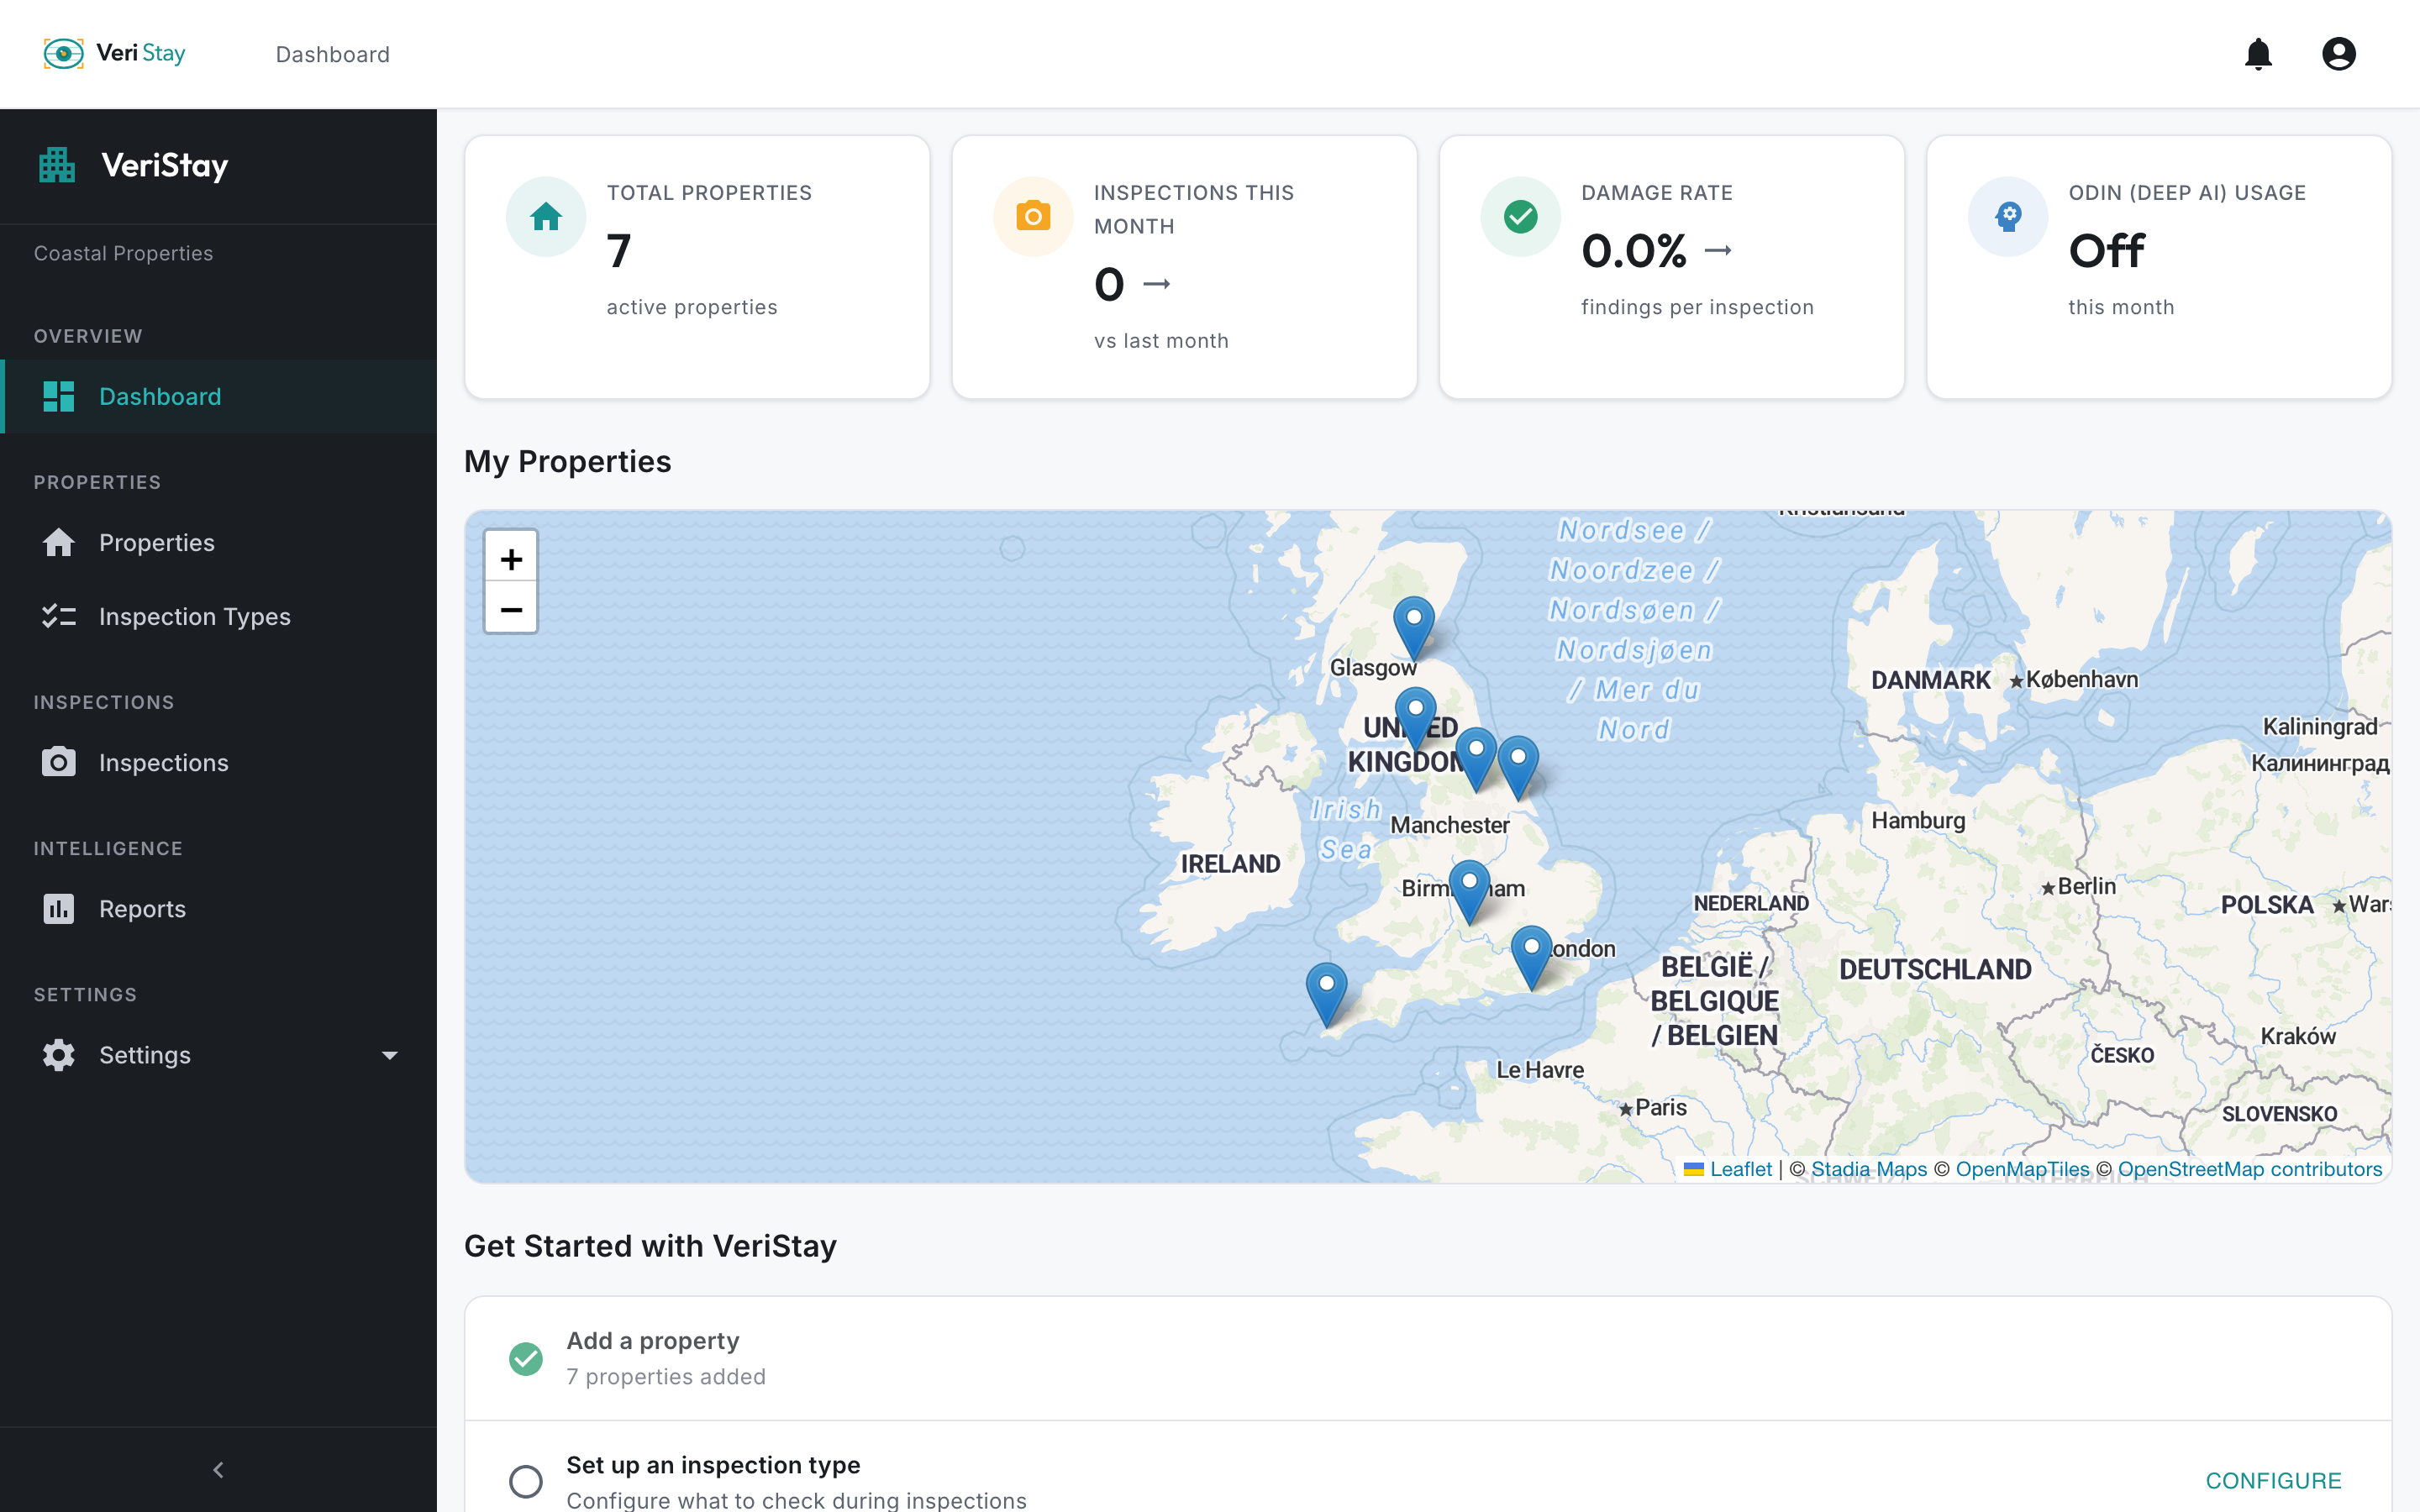The width and height of the screenshot is (2420, 1512).
Task: Click the Add a property completed checkmark
Action: 527,1358
